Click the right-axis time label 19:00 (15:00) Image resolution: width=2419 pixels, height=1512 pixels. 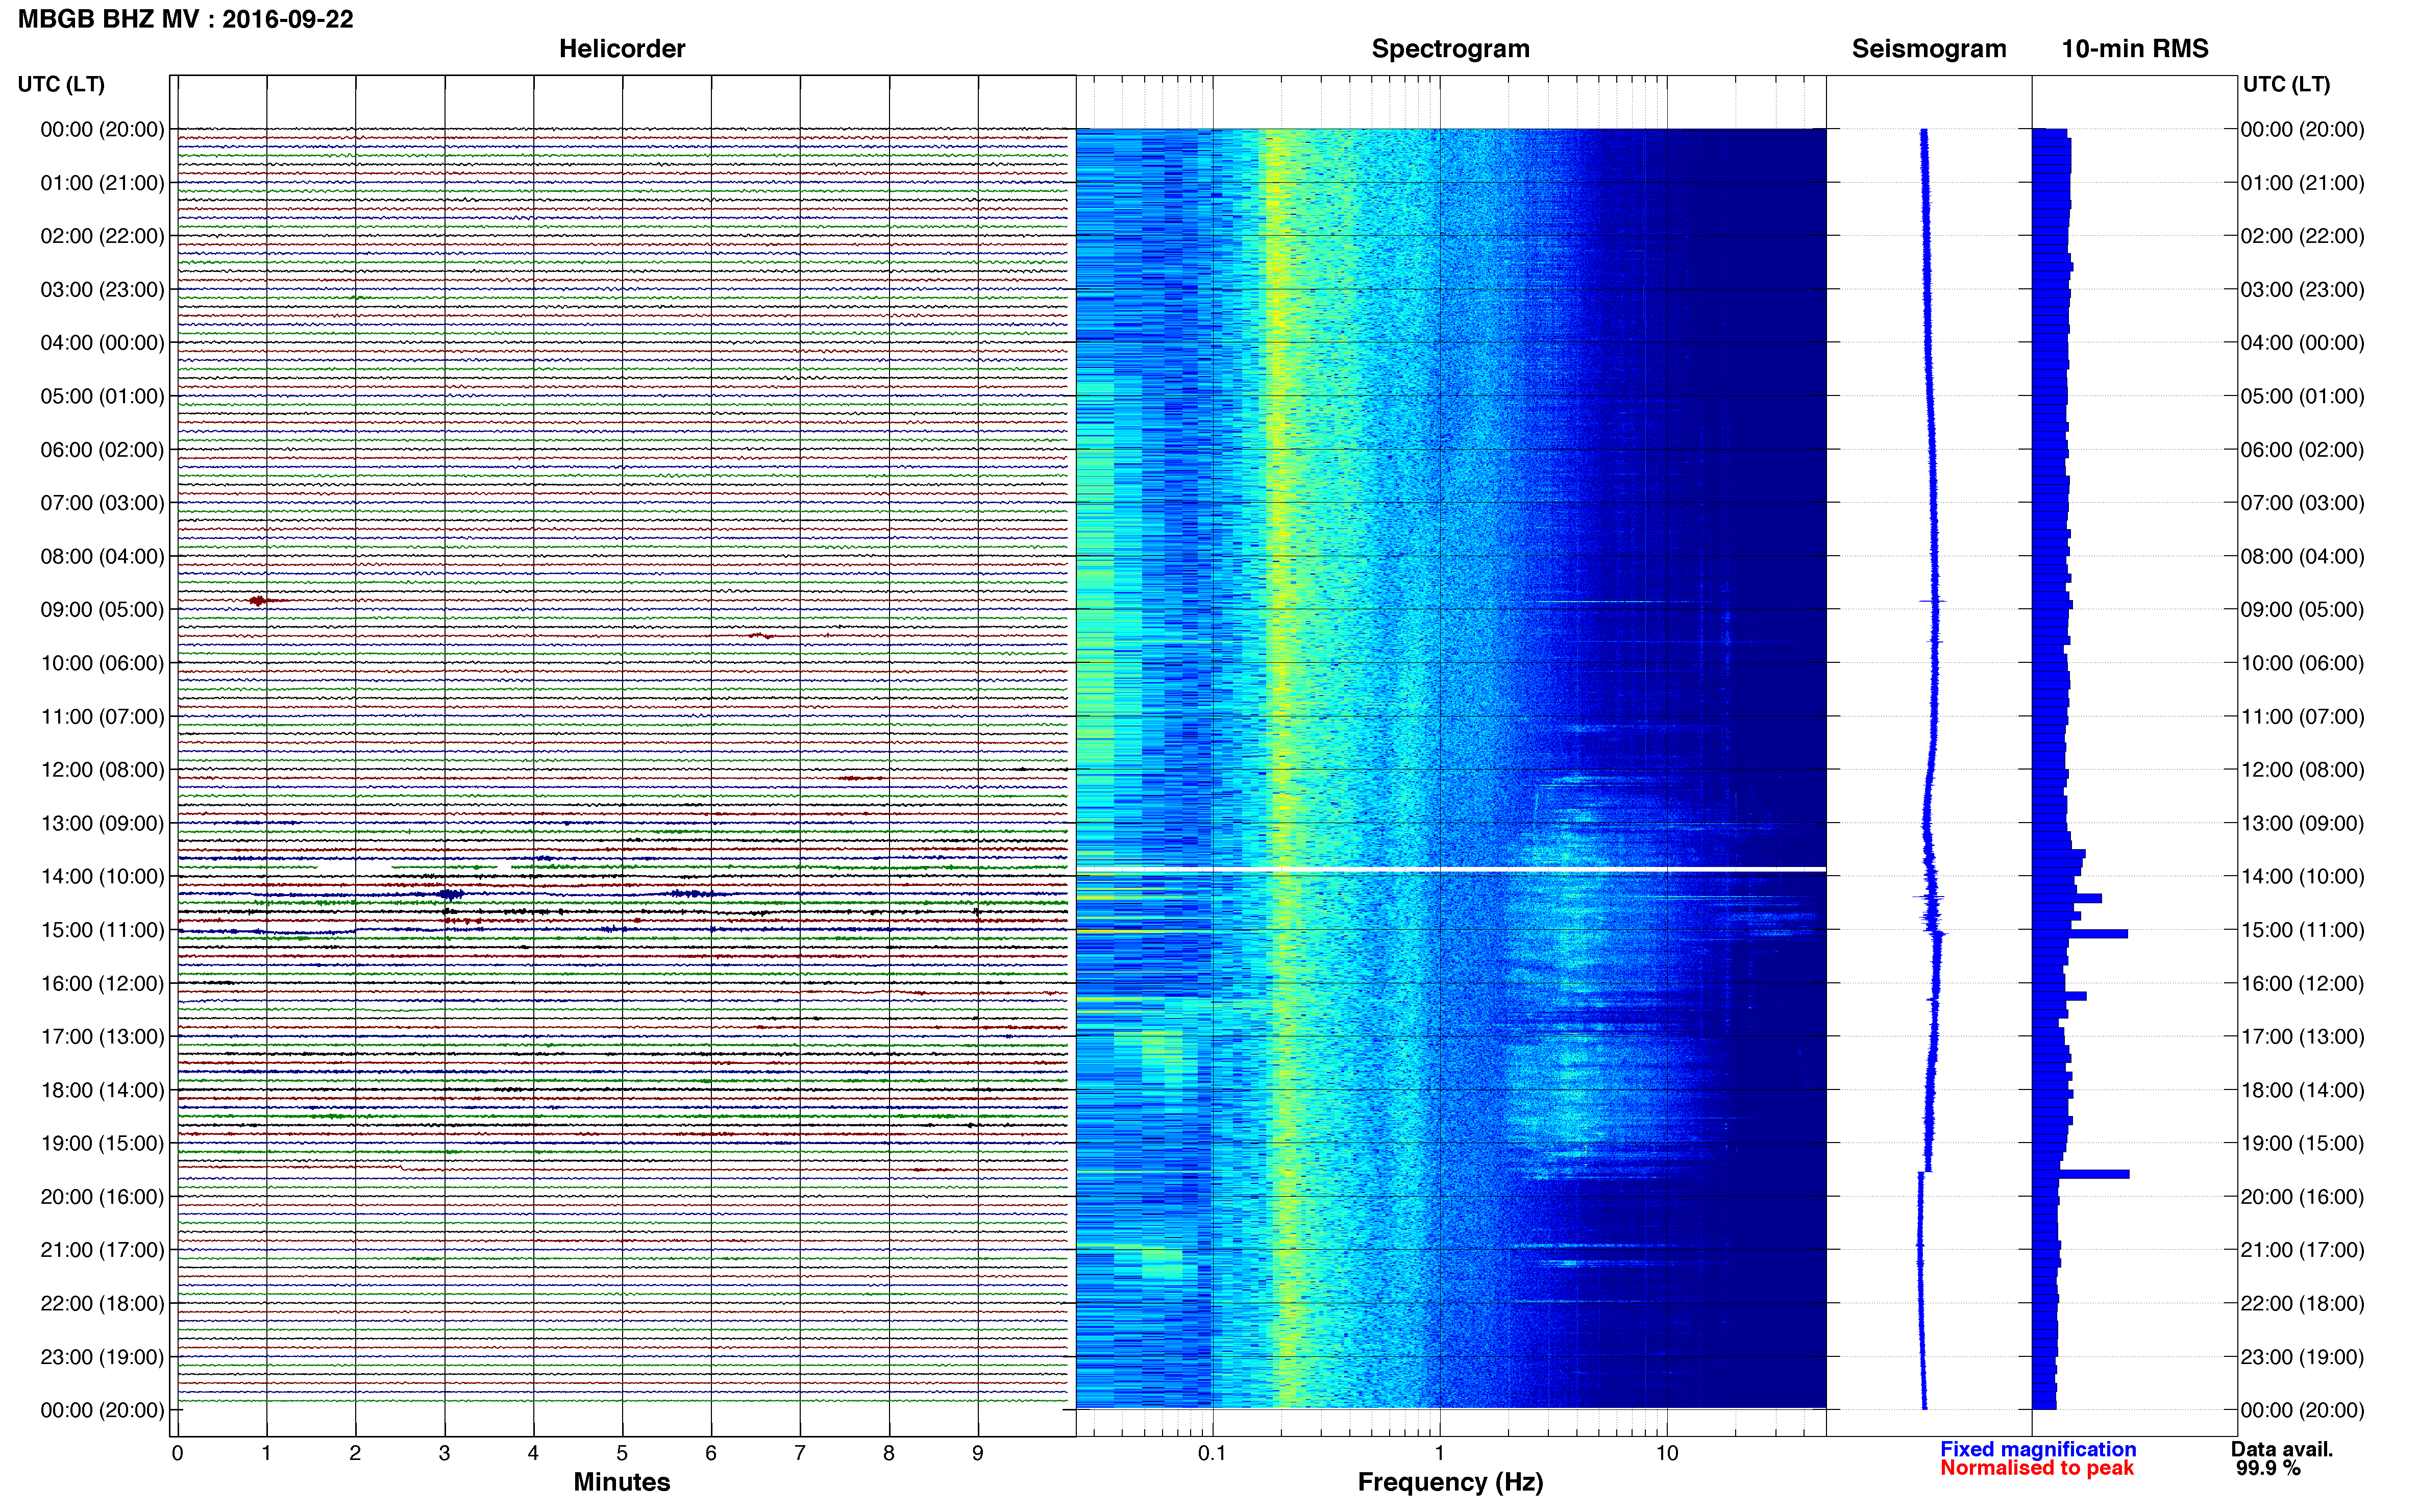click(x=2302, y=1143)
